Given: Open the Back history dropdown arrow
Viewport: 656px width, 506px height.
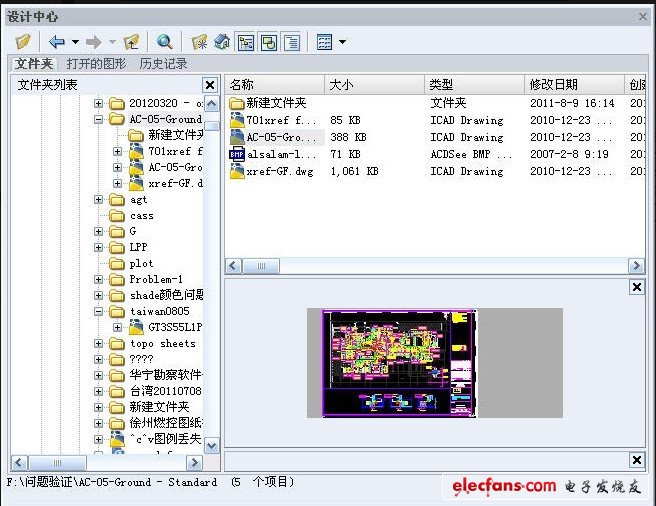Looking at the screenshot, I should [x=75, y=42].
